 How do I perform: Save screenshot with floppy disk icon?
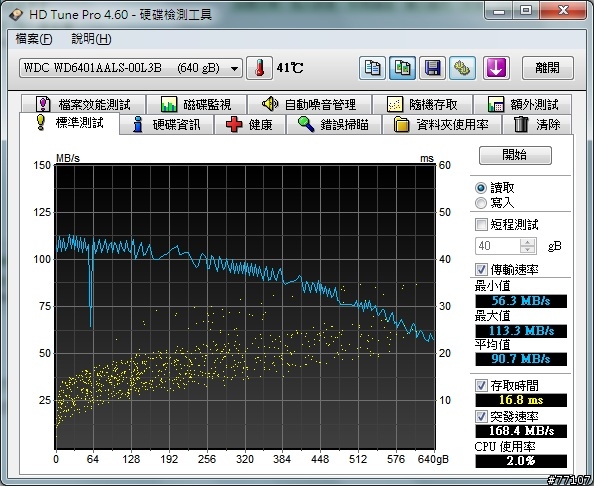[432, 68]
